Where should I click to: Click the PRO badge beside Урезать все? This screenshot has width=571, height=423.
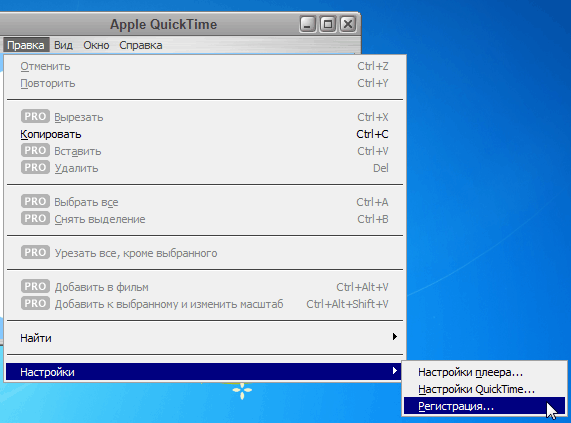click(x=35, y=252)
